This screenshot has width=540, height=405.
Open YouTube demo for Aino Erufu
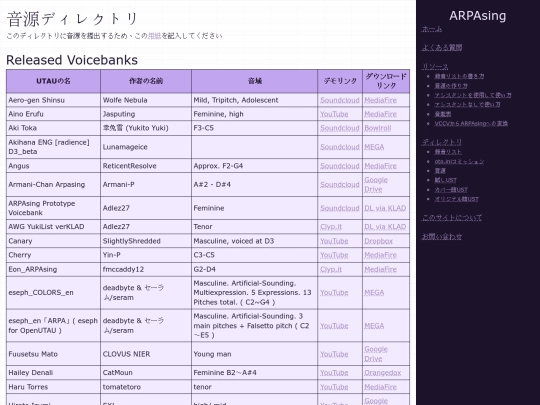click(x=334, y=114)
